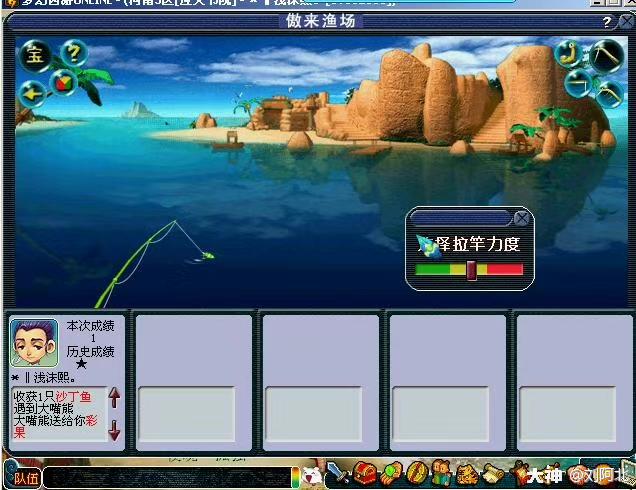Click the yellow question mark bubble

pyautogui.click(x=75, y=53)
